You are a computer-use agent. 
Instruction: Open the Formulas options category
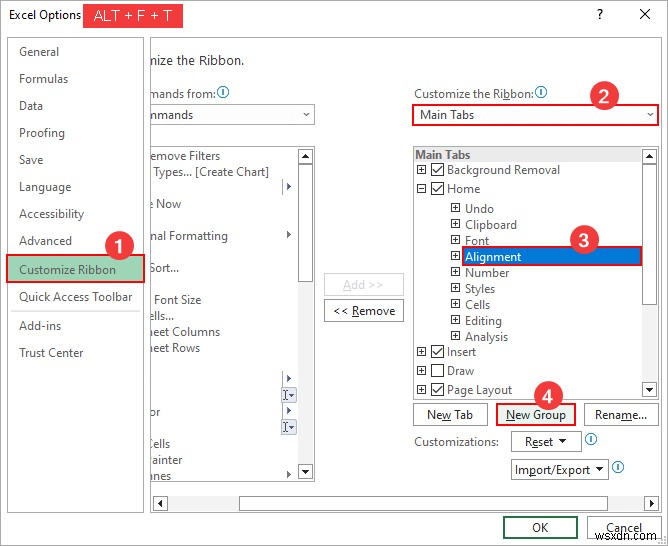coord(43,79)
